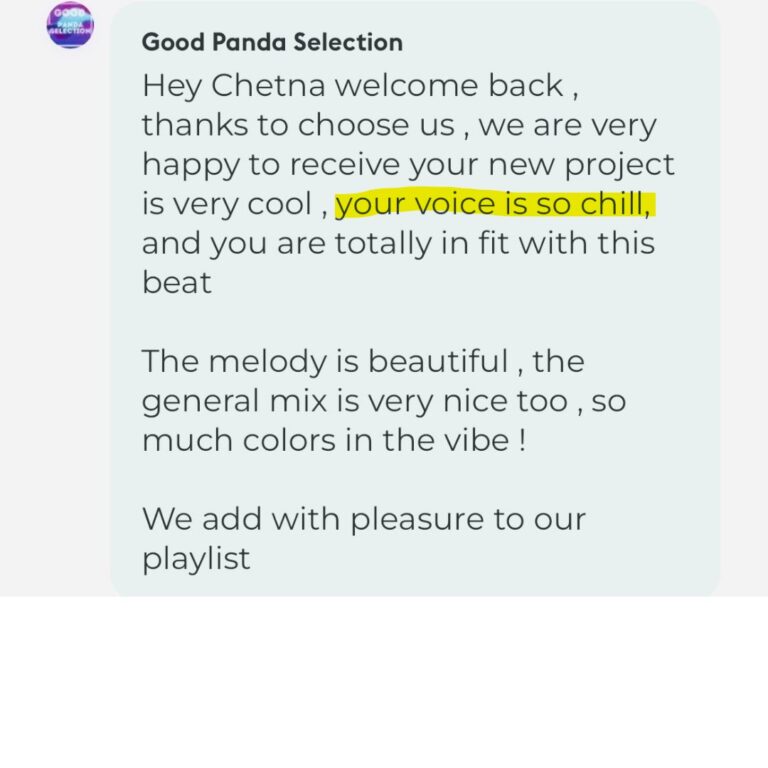Click the blank gap between first two paragraphs
Viewport: 768px width, 768px height.
click(414, 321)
